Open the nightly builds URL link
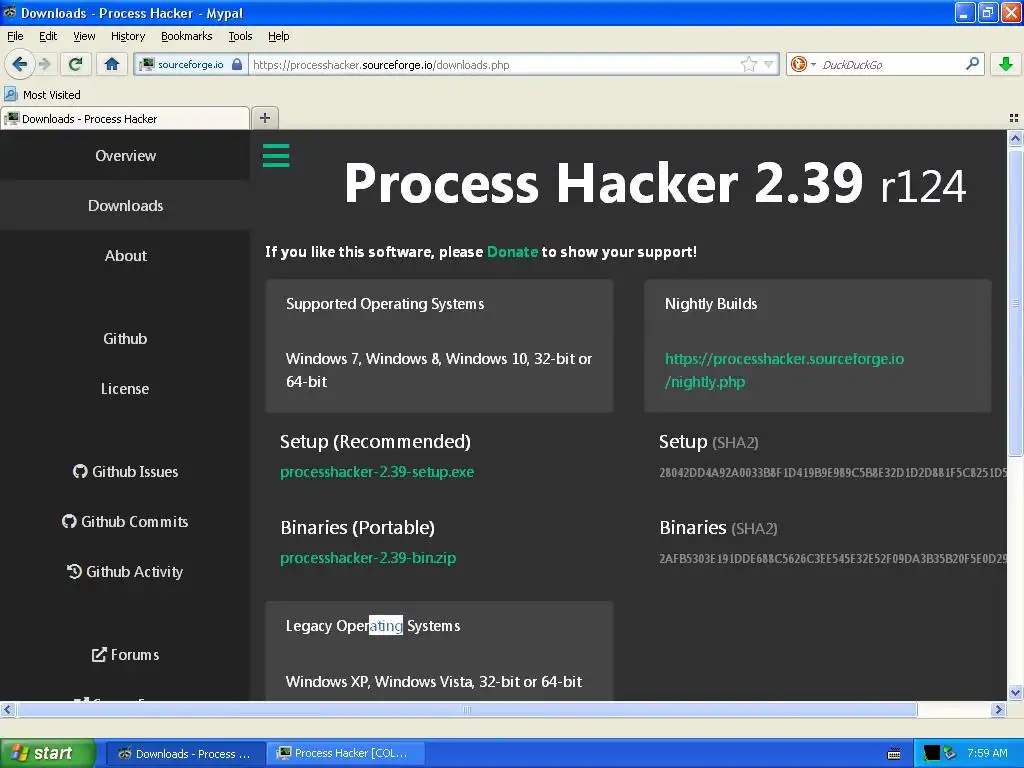The height and width of the screenshot is (768, 1024). tap(784, 370)
